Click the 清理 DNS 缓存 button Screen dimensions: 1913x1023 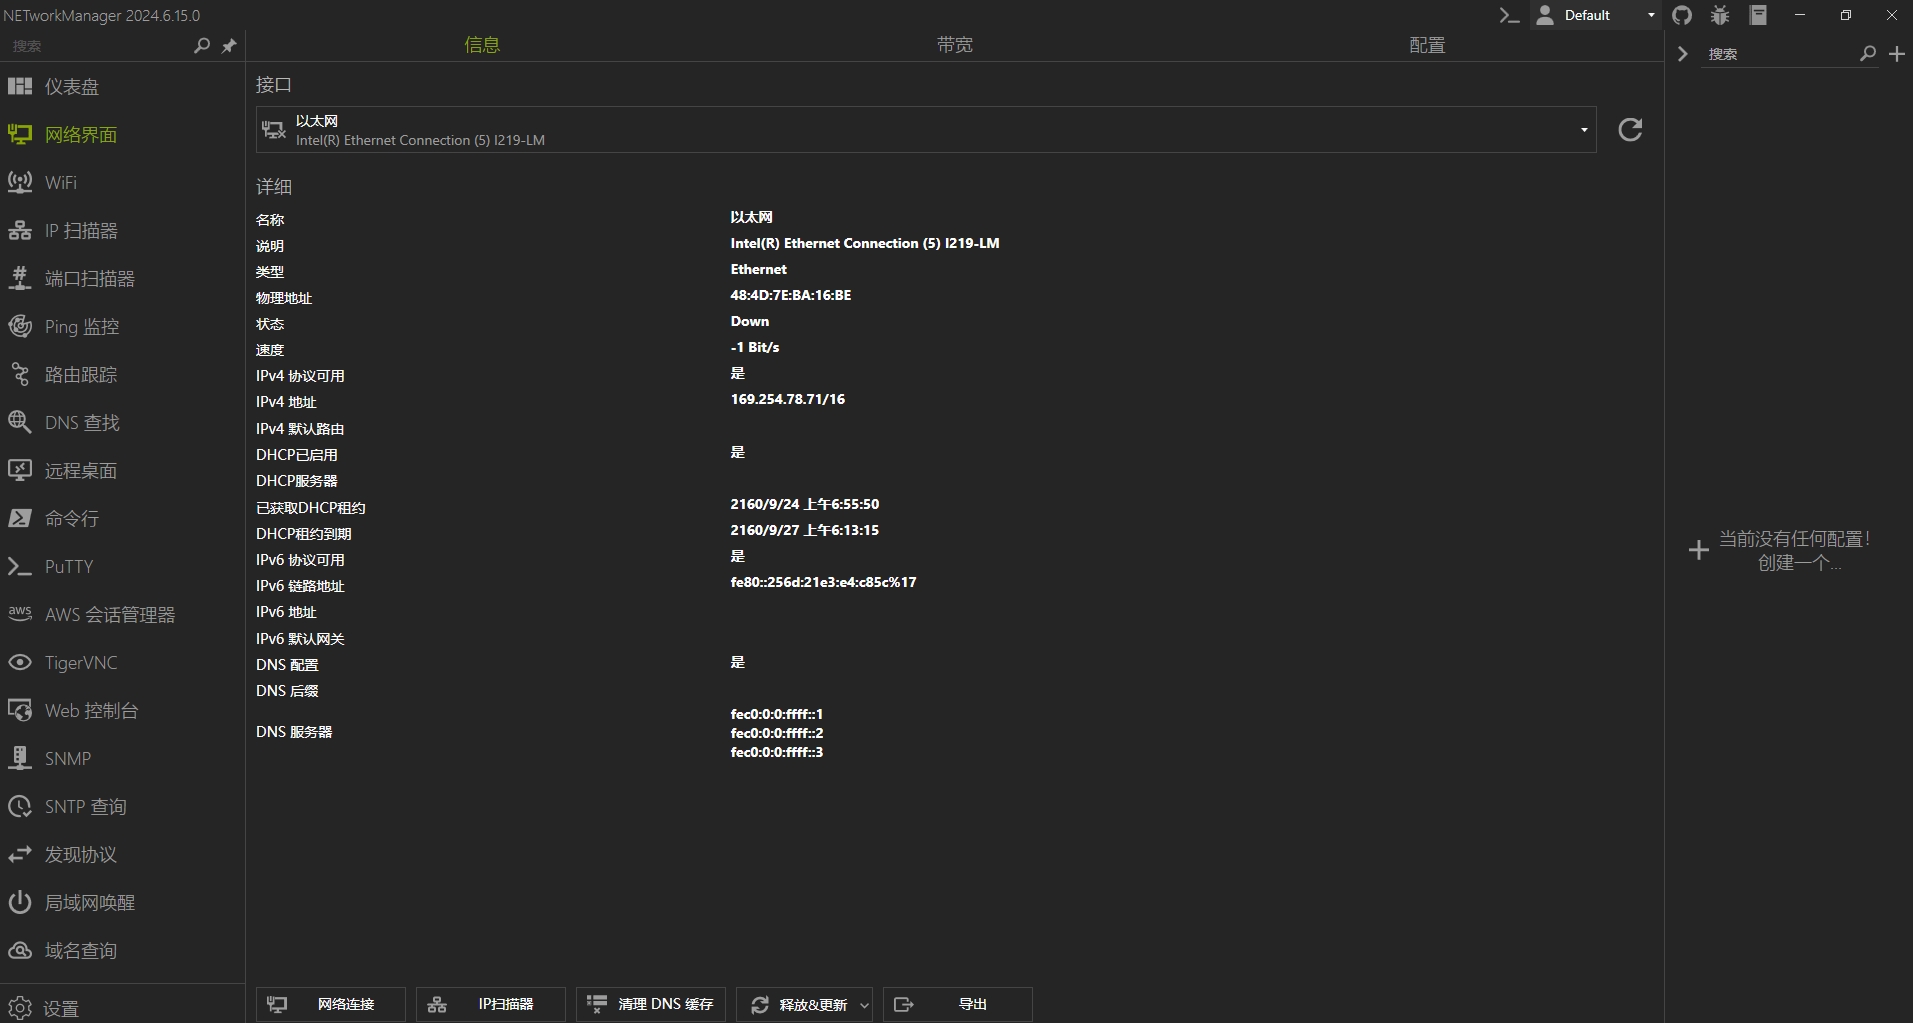[x=651, y=1004]
